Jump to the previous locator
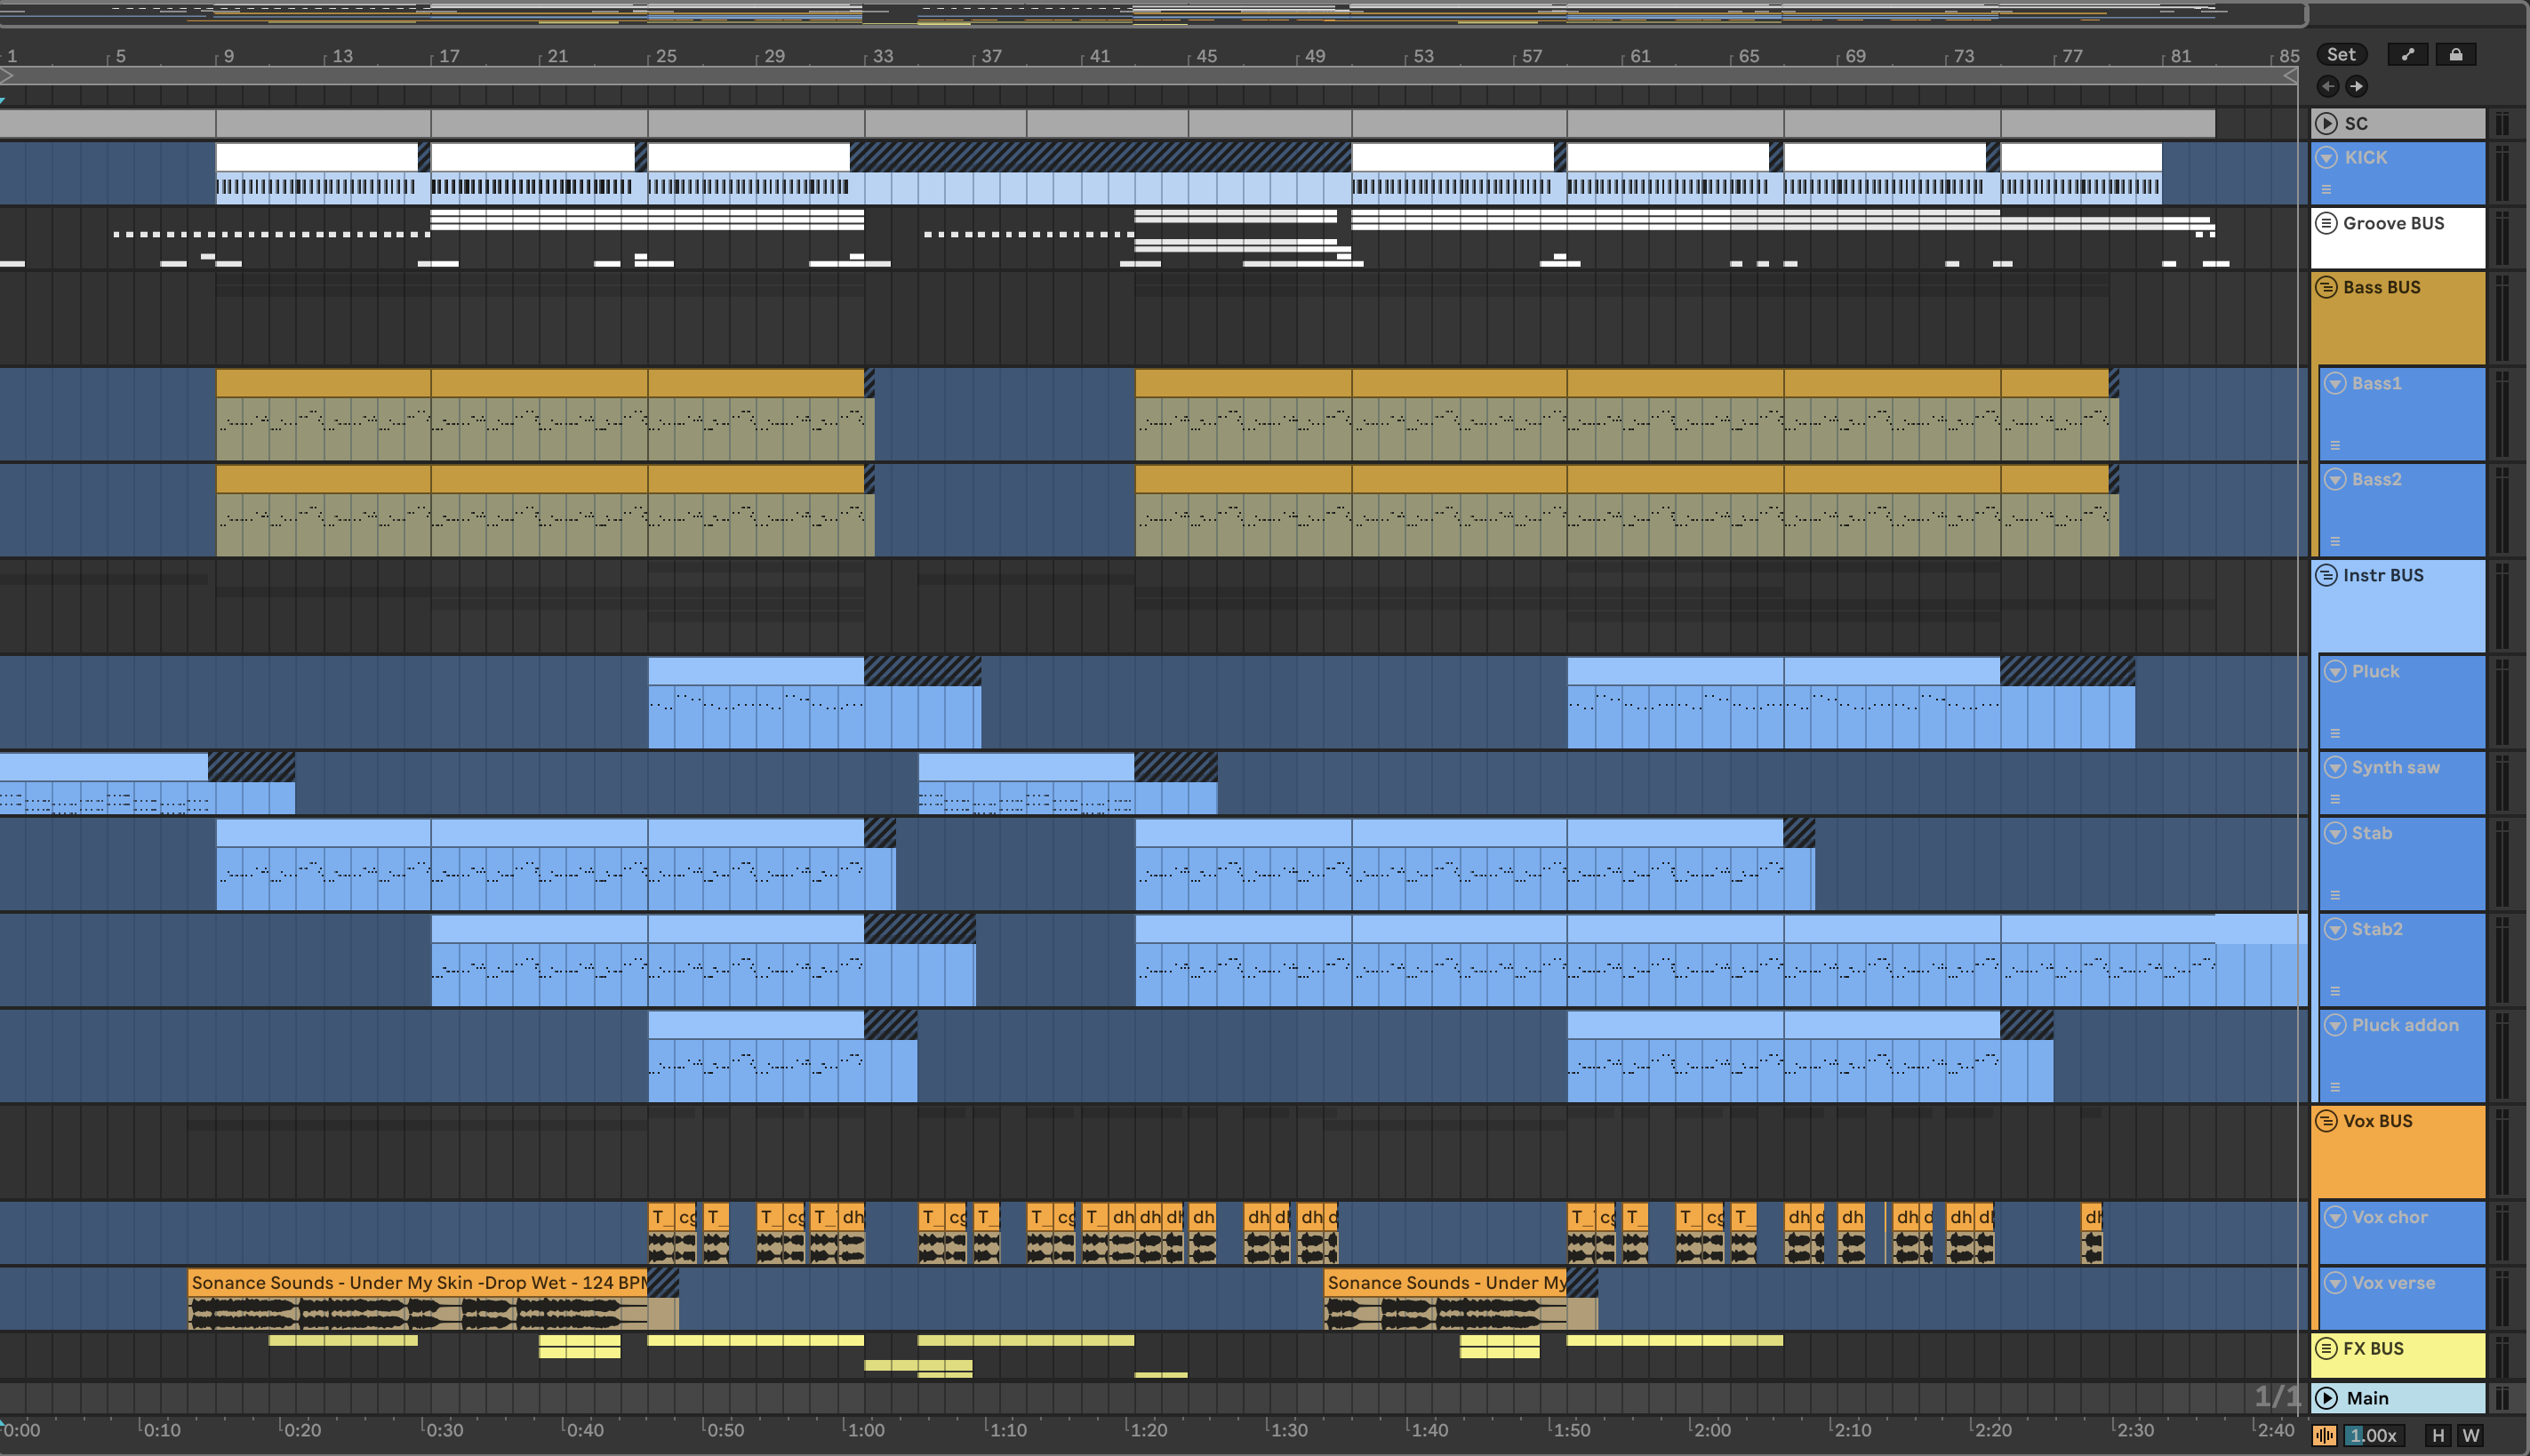This screenshot has width=2530, height=1456. click(2328, 86)
